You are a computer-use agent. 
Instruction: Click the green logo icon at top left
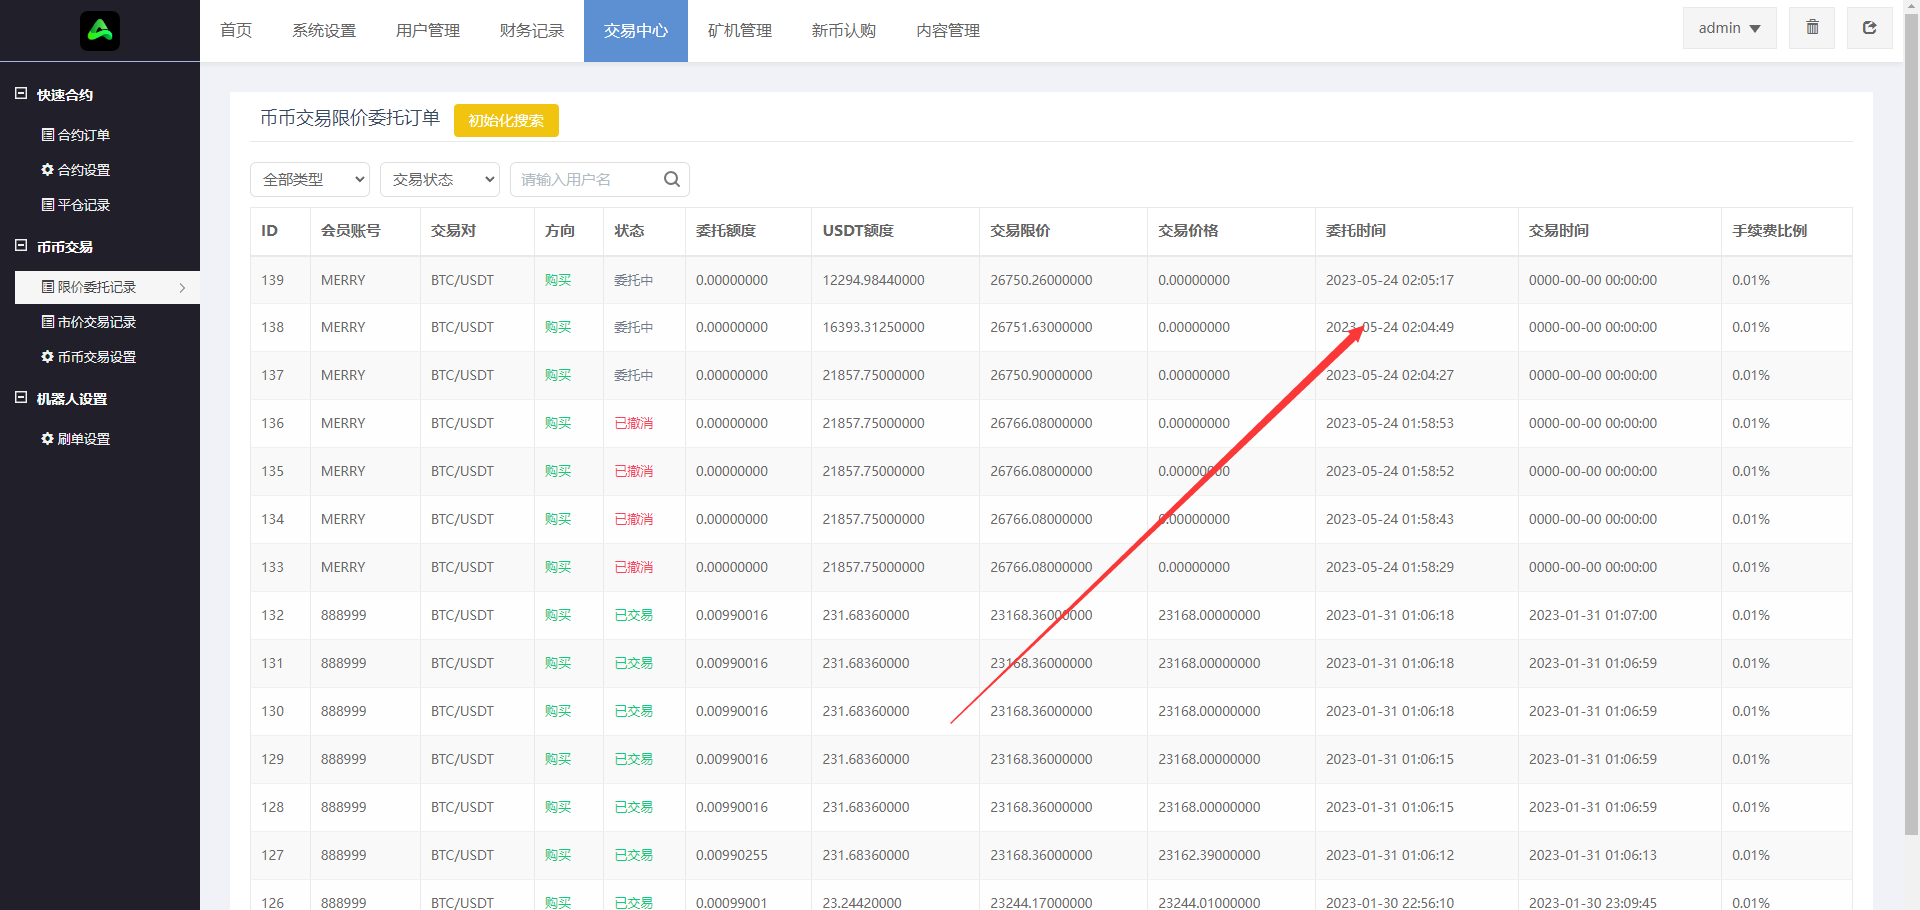100,31
